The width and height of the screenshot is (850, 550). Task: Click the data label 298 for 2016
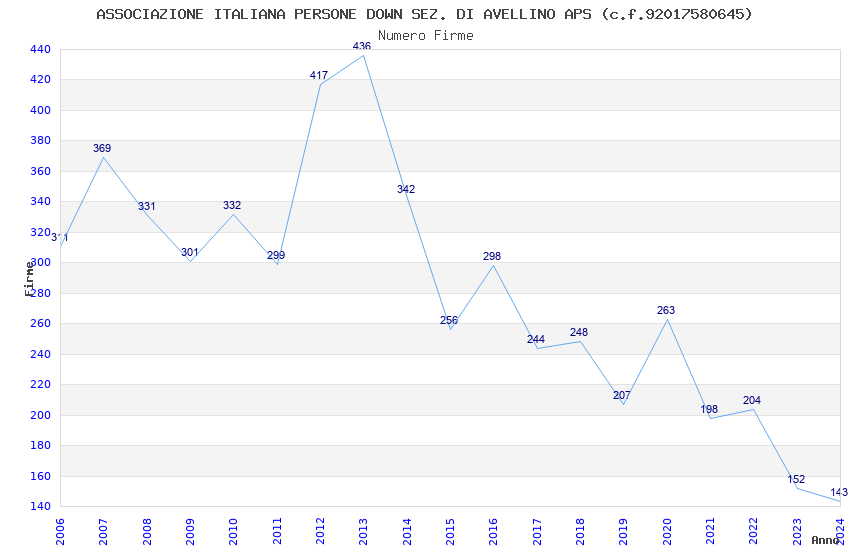point(492,256)
